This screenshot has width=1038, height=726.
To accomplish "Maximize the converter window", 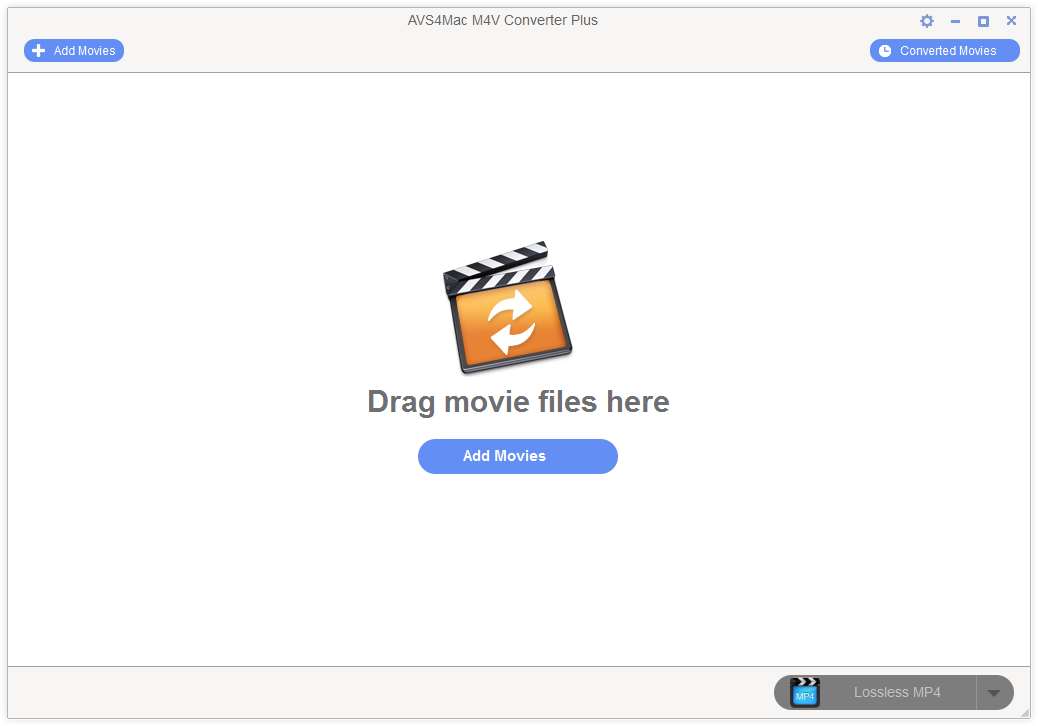I will 983,21.
